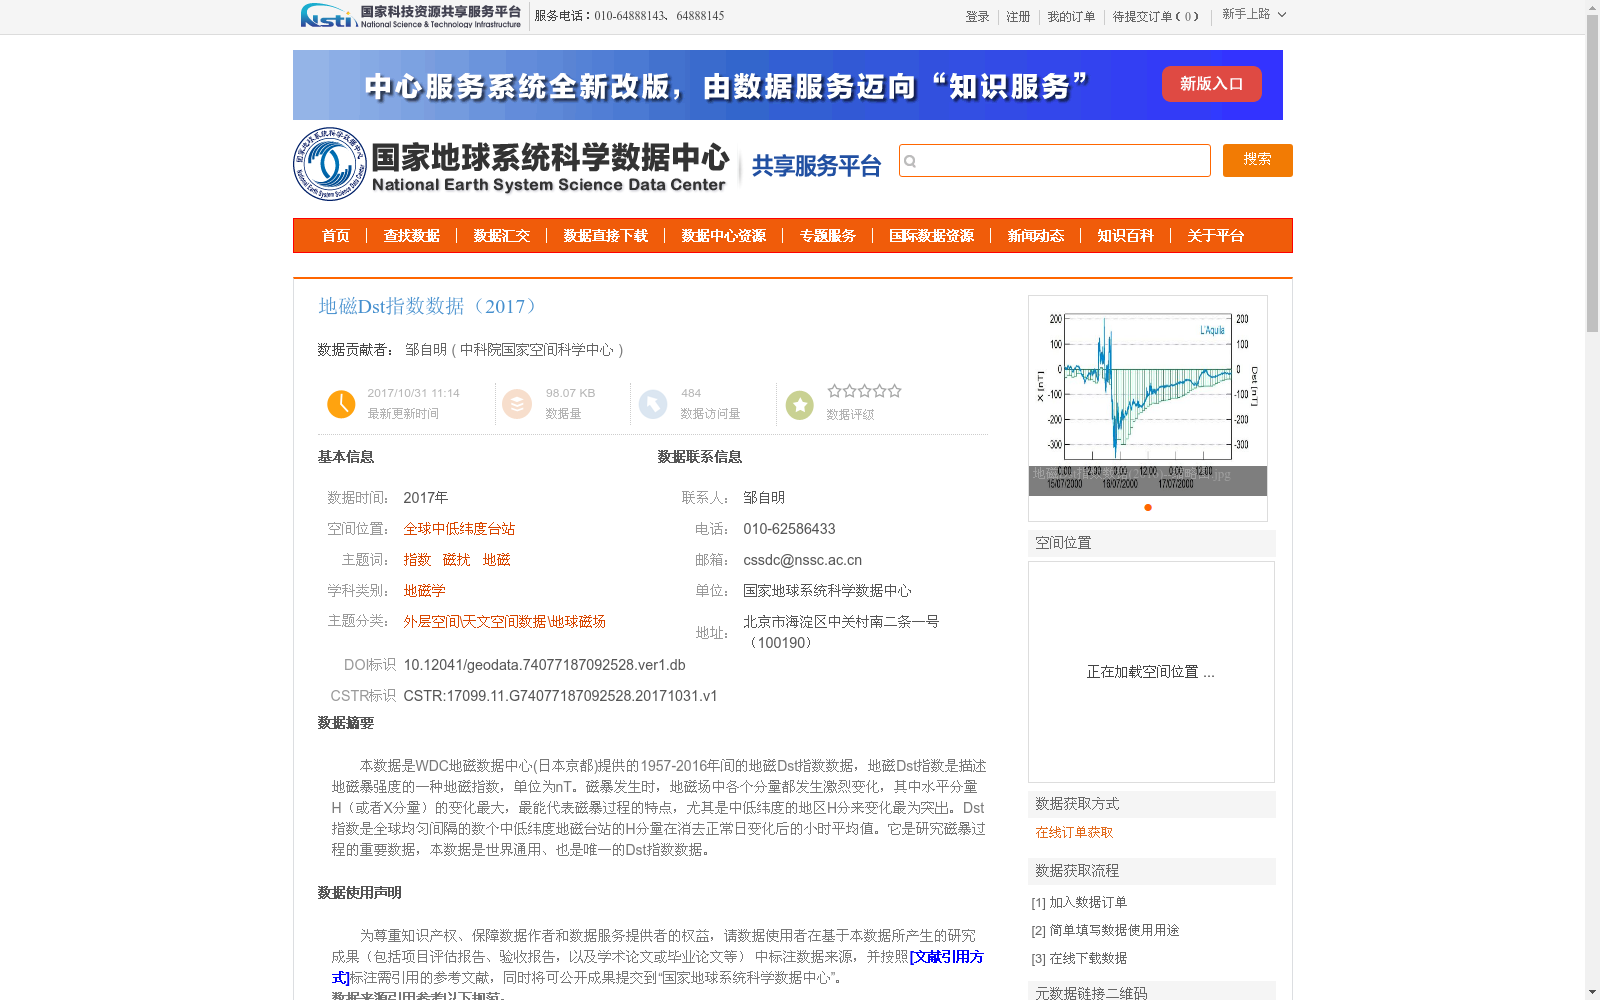Click the magnifier icon in search box
1600x1000 pixels.
[x=910, y=161]
